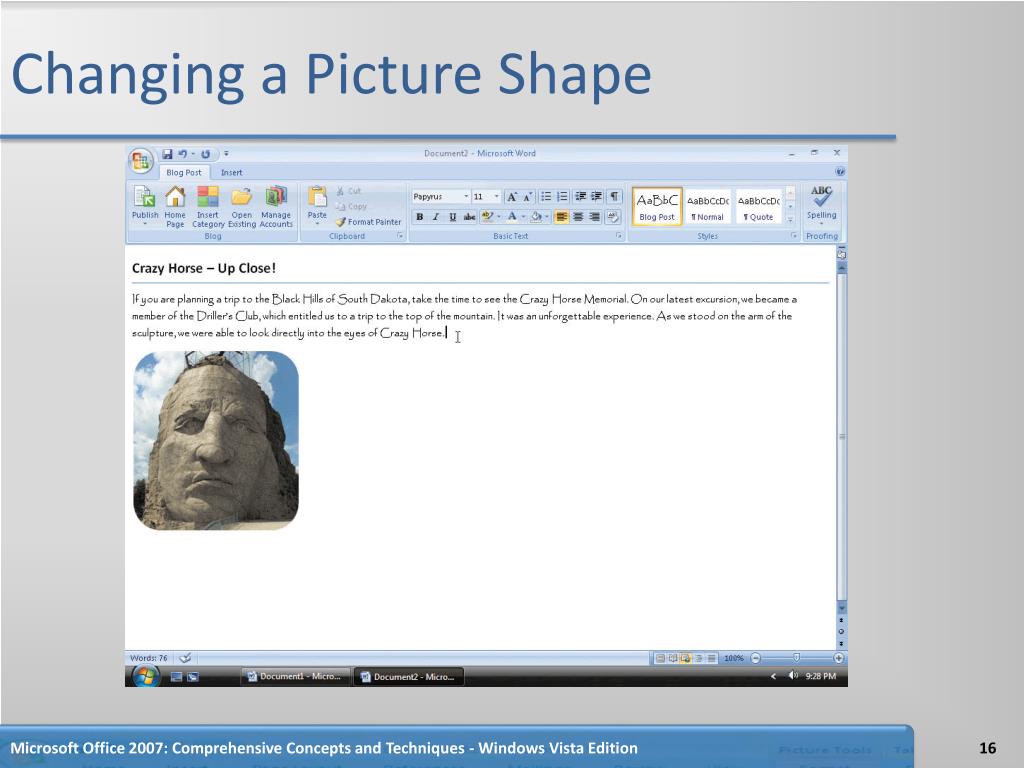Toggle Bold formatting

pos(419,217)
